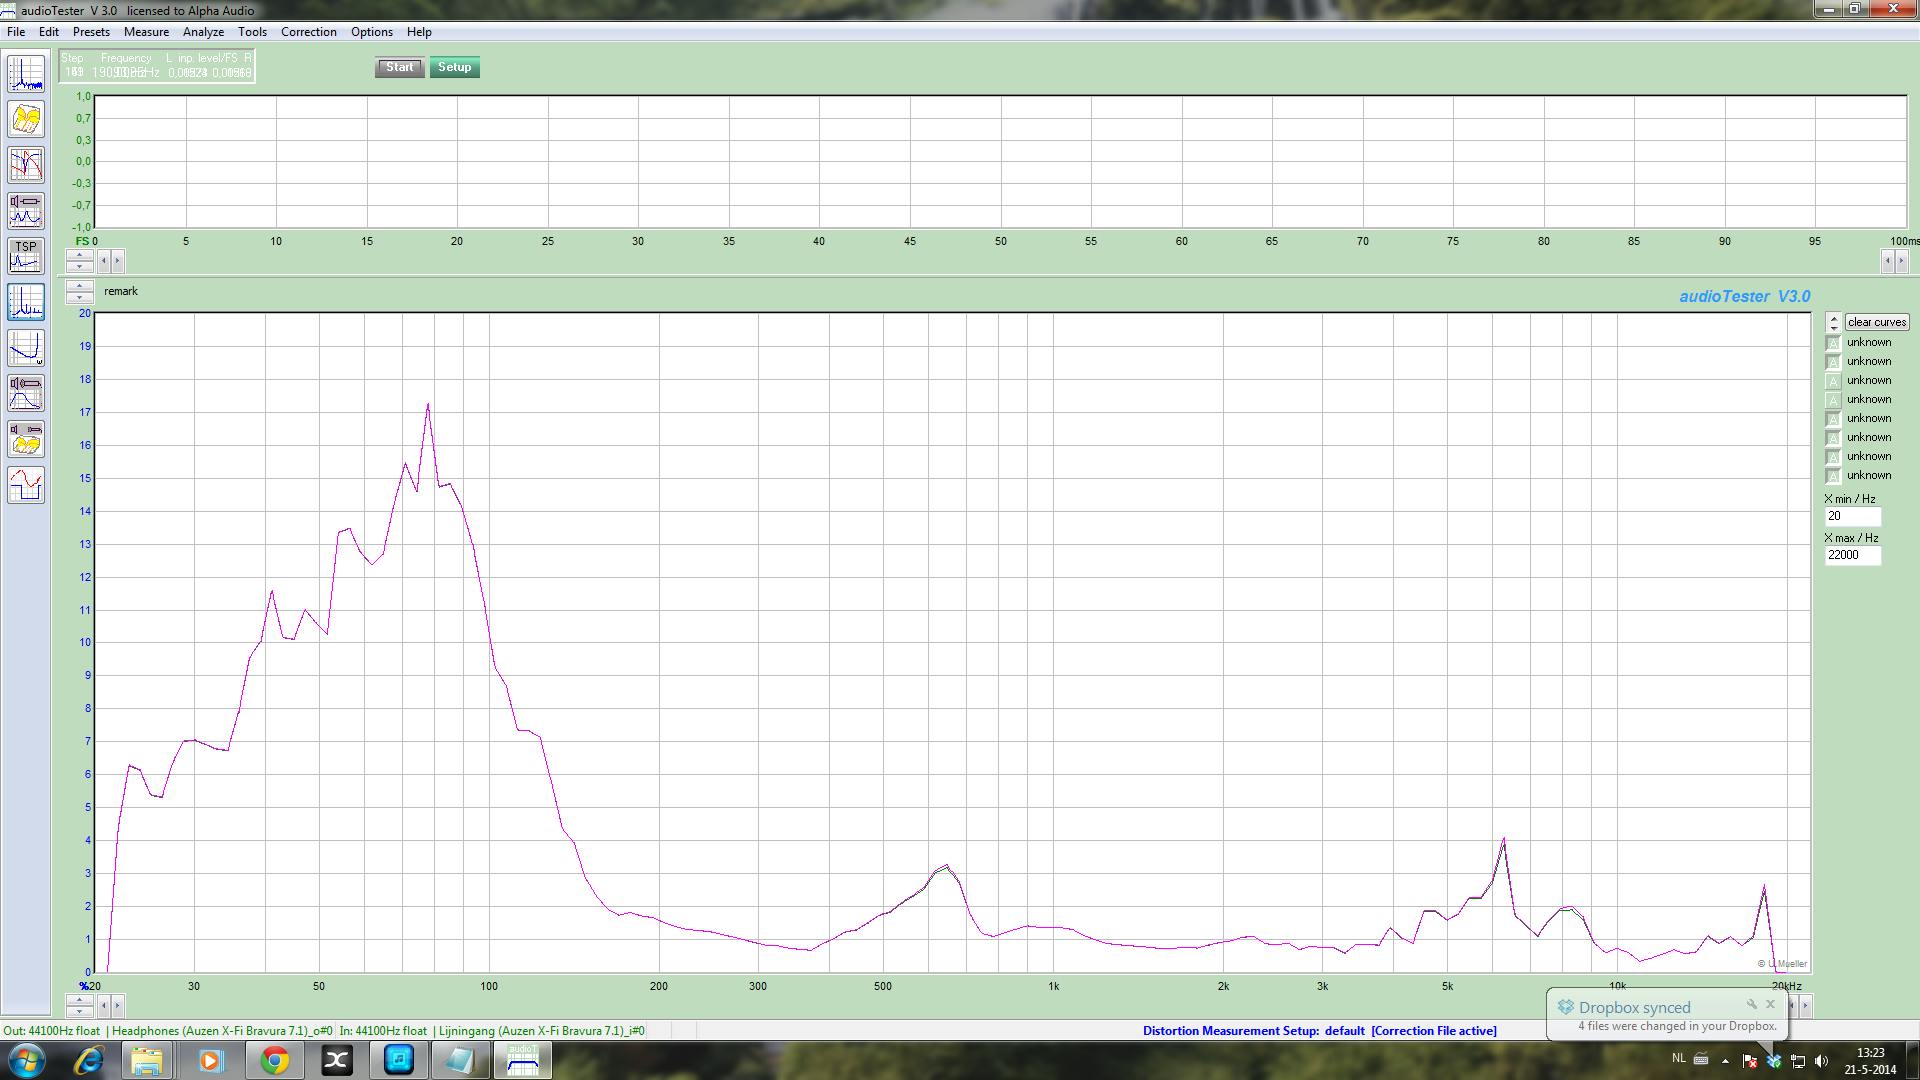Open the FFT spectrum analyzer icon at sidebar top
Image resolution: width=1920 pixels, height=1080 pixels.
coord(26,74)
